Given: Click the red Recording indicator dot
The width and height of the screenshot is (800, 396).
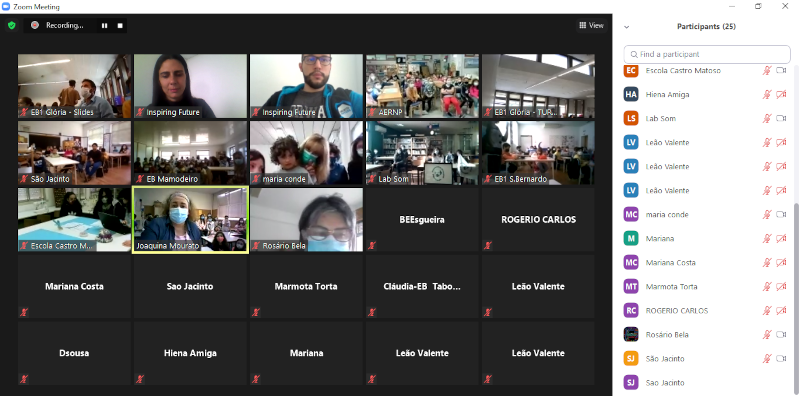Looking at the screenshot, I should coord(35,25).
